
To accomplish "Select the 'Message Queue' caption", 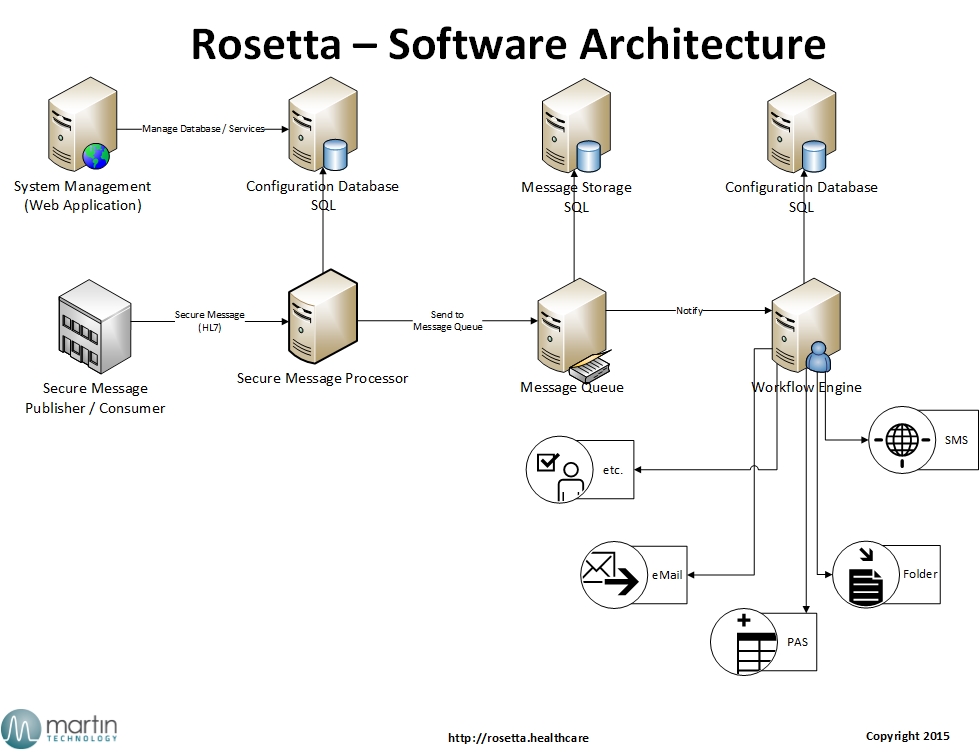I will click(x=572, y=387).
